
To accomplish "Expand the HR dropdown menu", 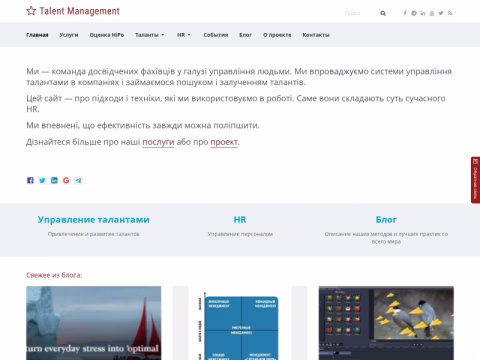I will tap(184, 35).
